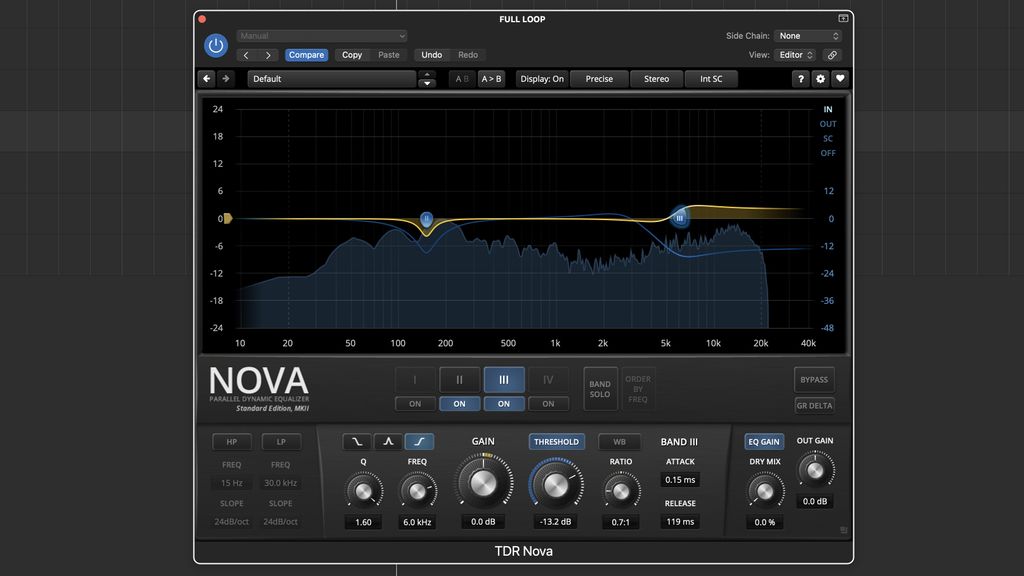Toggle the plugin power button

pos(216,46)
